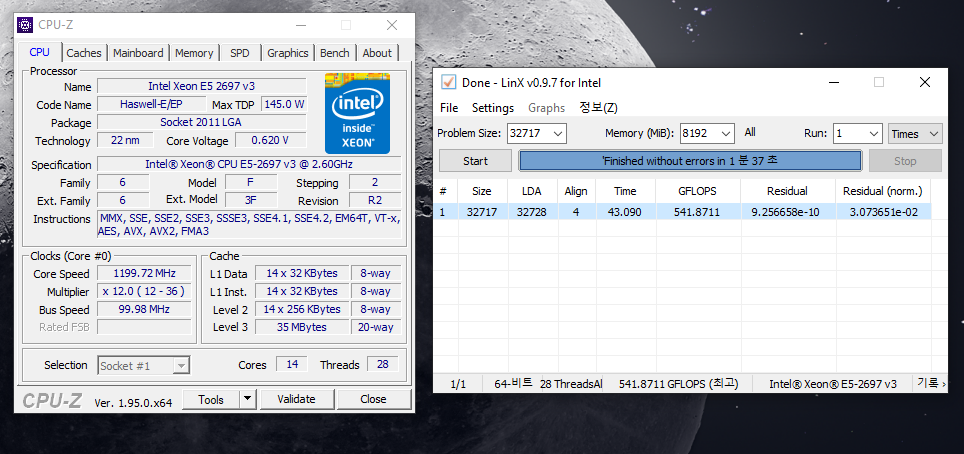Open the Times unit dropdown in LinX

coord(915,133)
